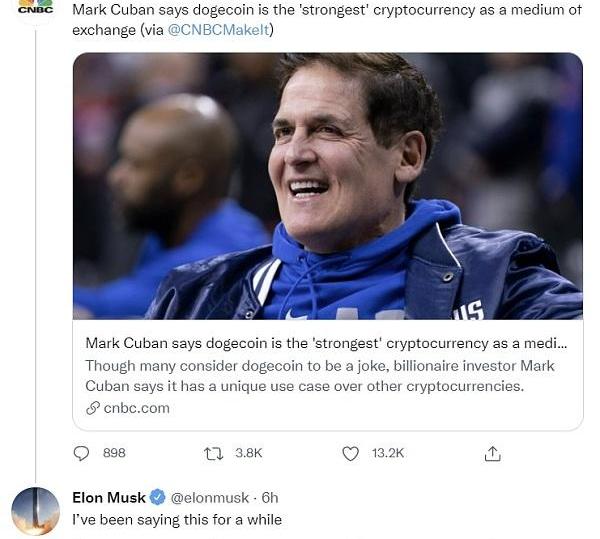Click the 898 replies count
This screenshot has width=600, height=539.
tap(114, 453)
